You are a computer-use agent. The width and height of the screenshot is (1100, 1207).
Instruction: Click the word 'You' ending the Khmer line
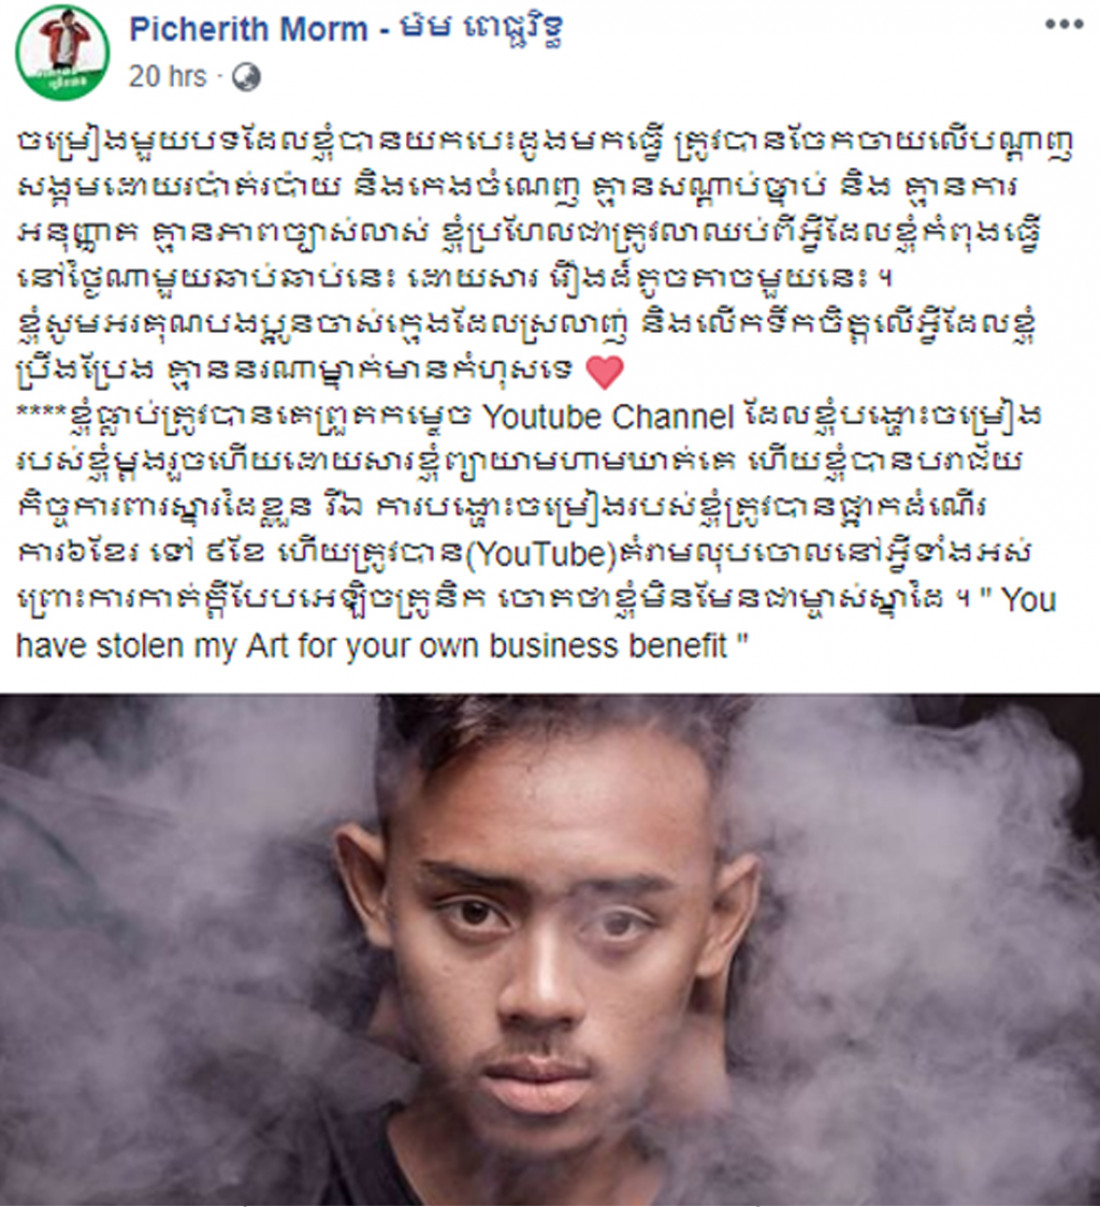1029,599
